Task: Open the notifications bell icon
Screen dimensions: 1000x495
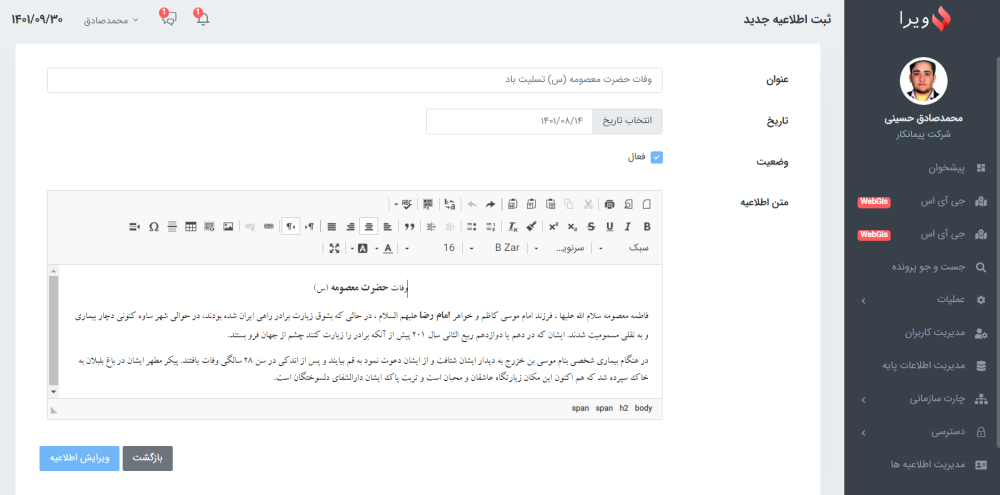Action: coord(202,19)
